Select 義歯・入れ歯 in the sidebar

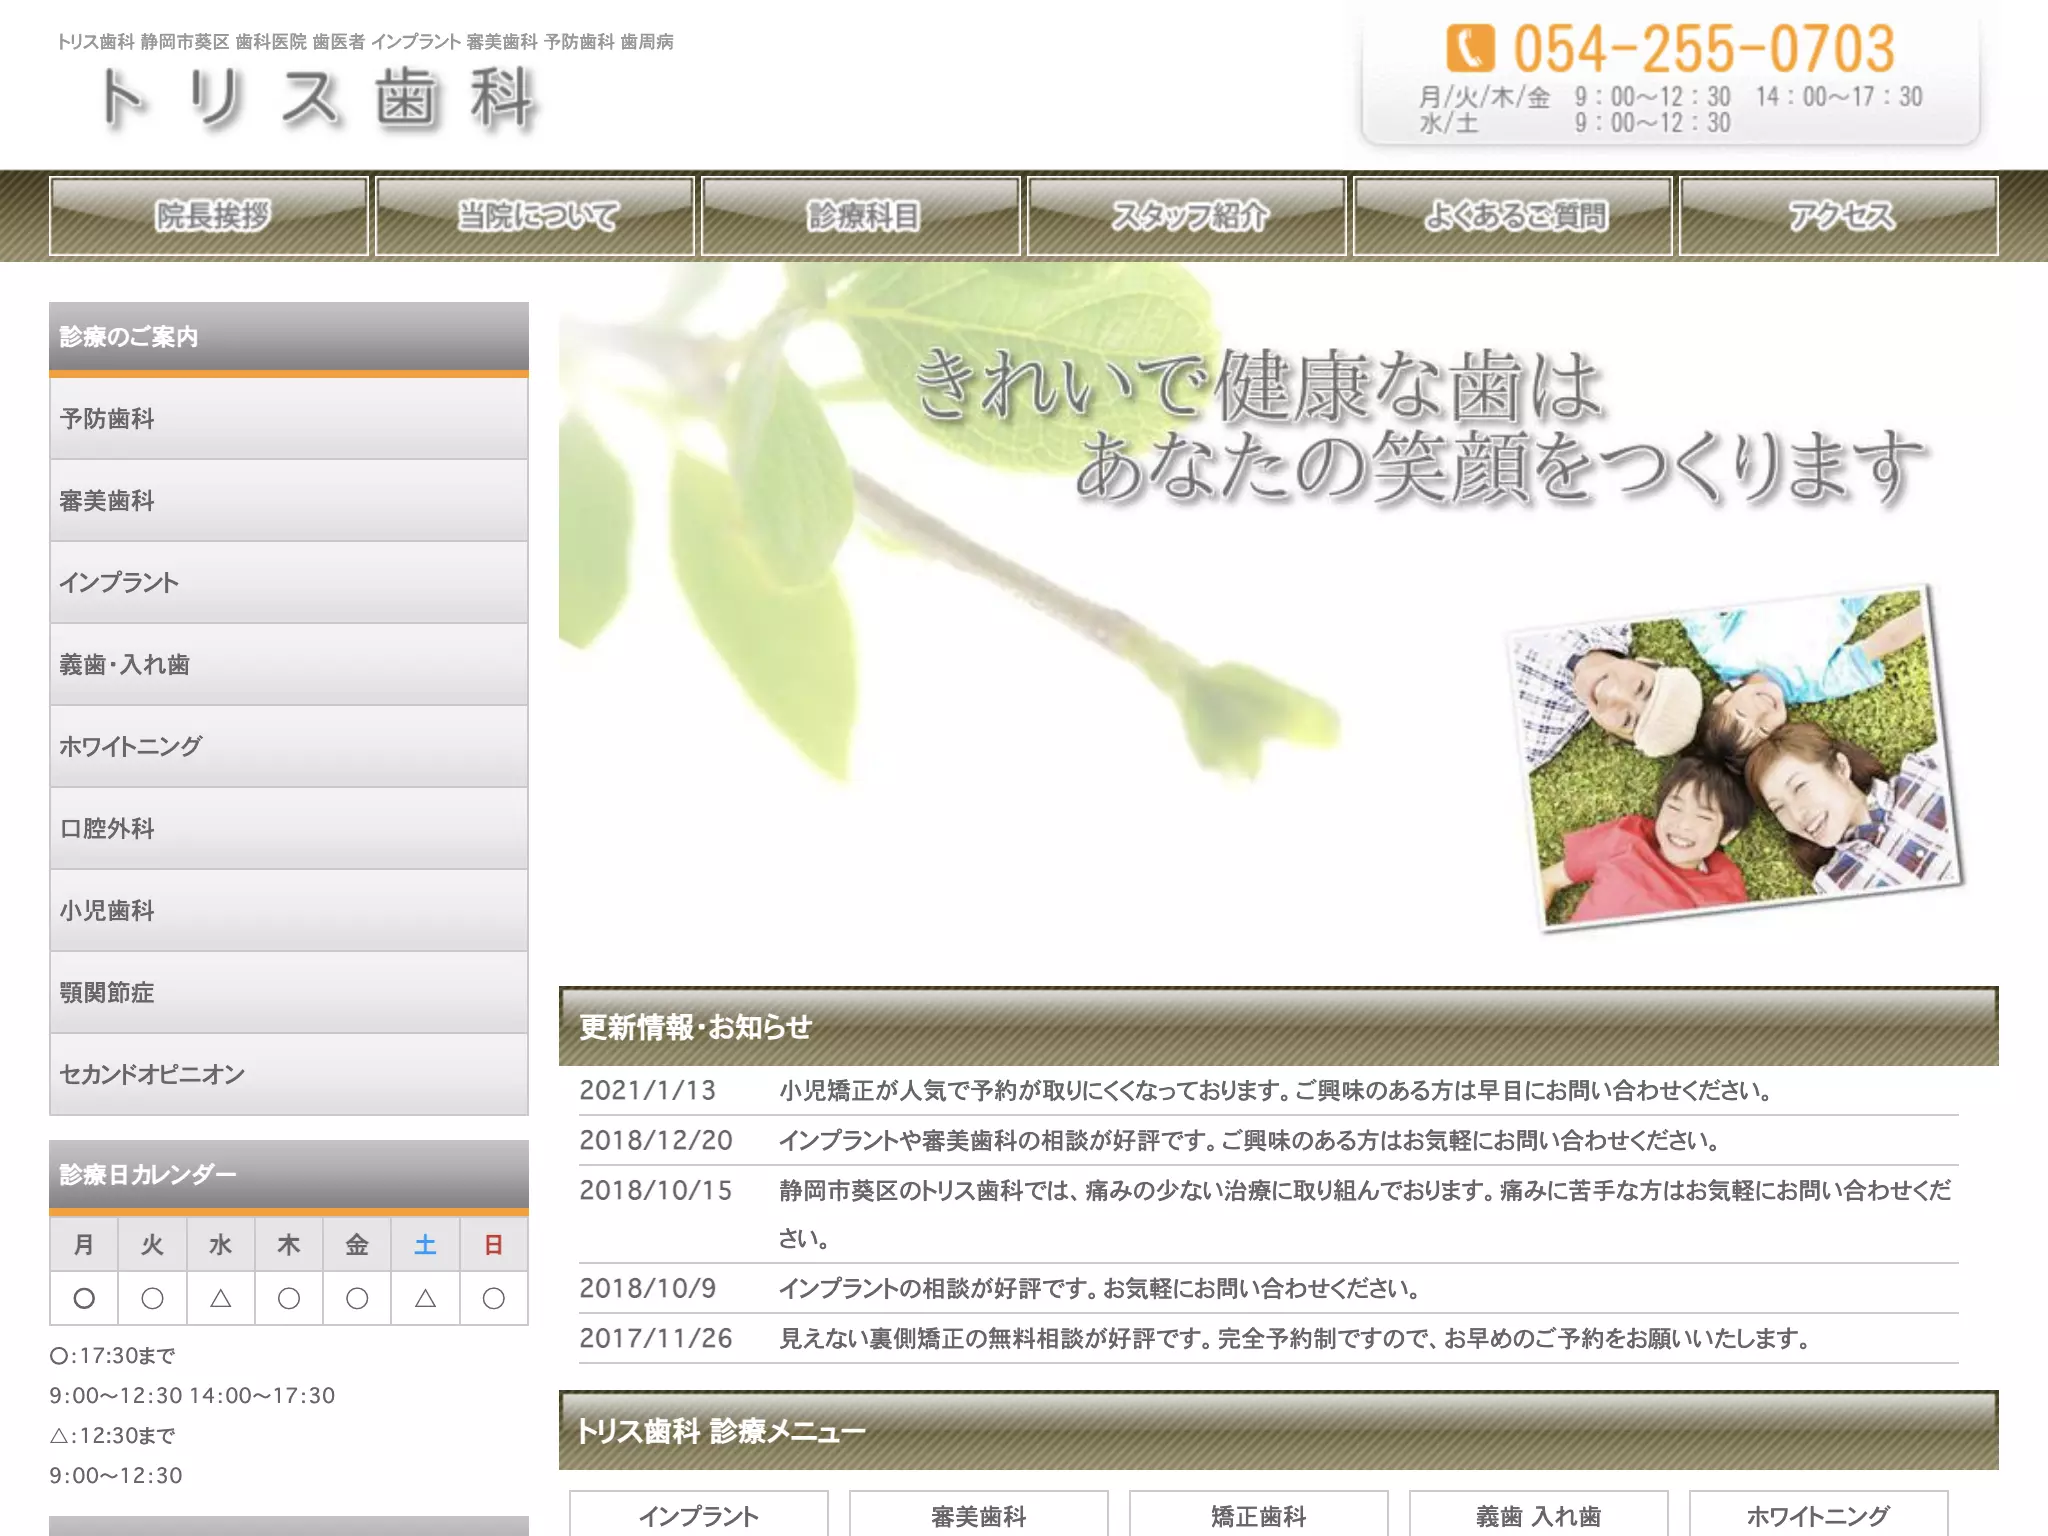click(289, 665)
